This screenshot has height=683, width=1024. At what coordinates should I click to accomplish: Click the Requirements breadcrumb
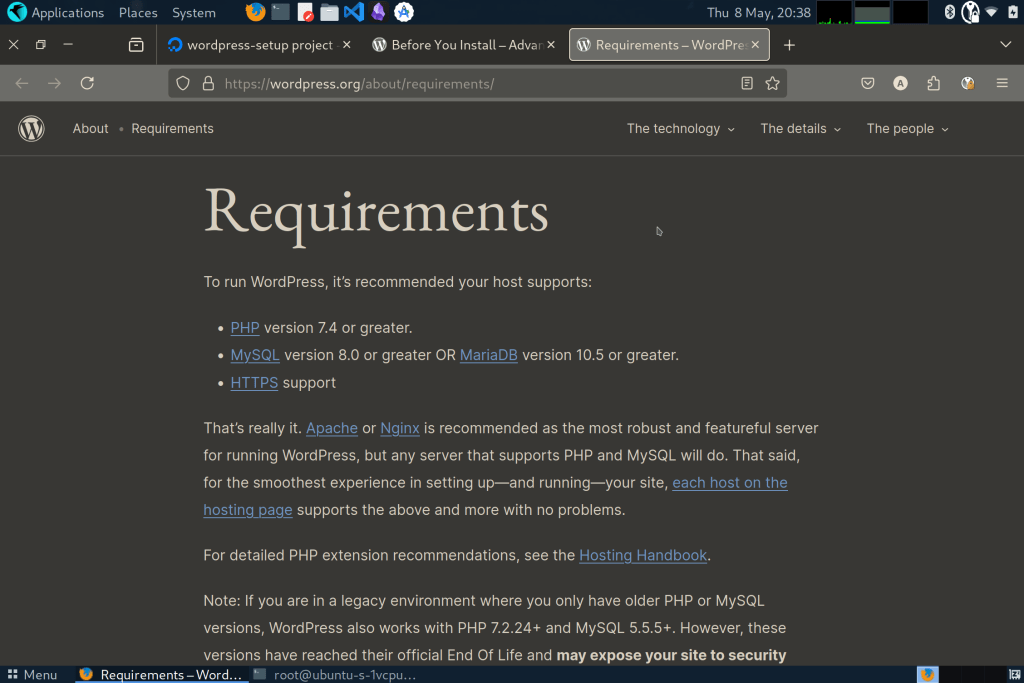pos(172,129)
